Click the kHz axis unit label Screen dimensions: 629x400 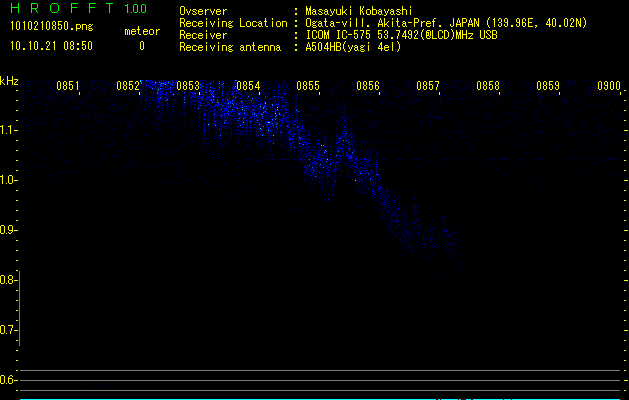click(9, 81)
